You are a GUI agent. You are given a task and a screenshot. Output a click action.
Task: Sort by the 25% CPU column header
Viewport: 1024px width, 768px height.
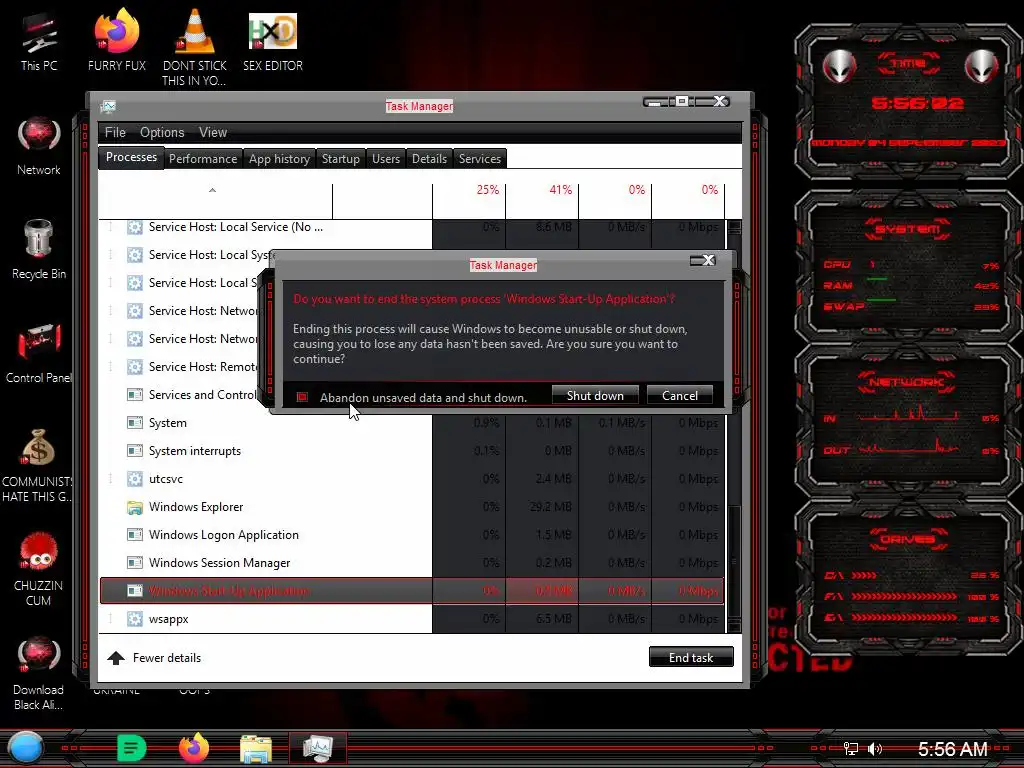pos(469,201)
